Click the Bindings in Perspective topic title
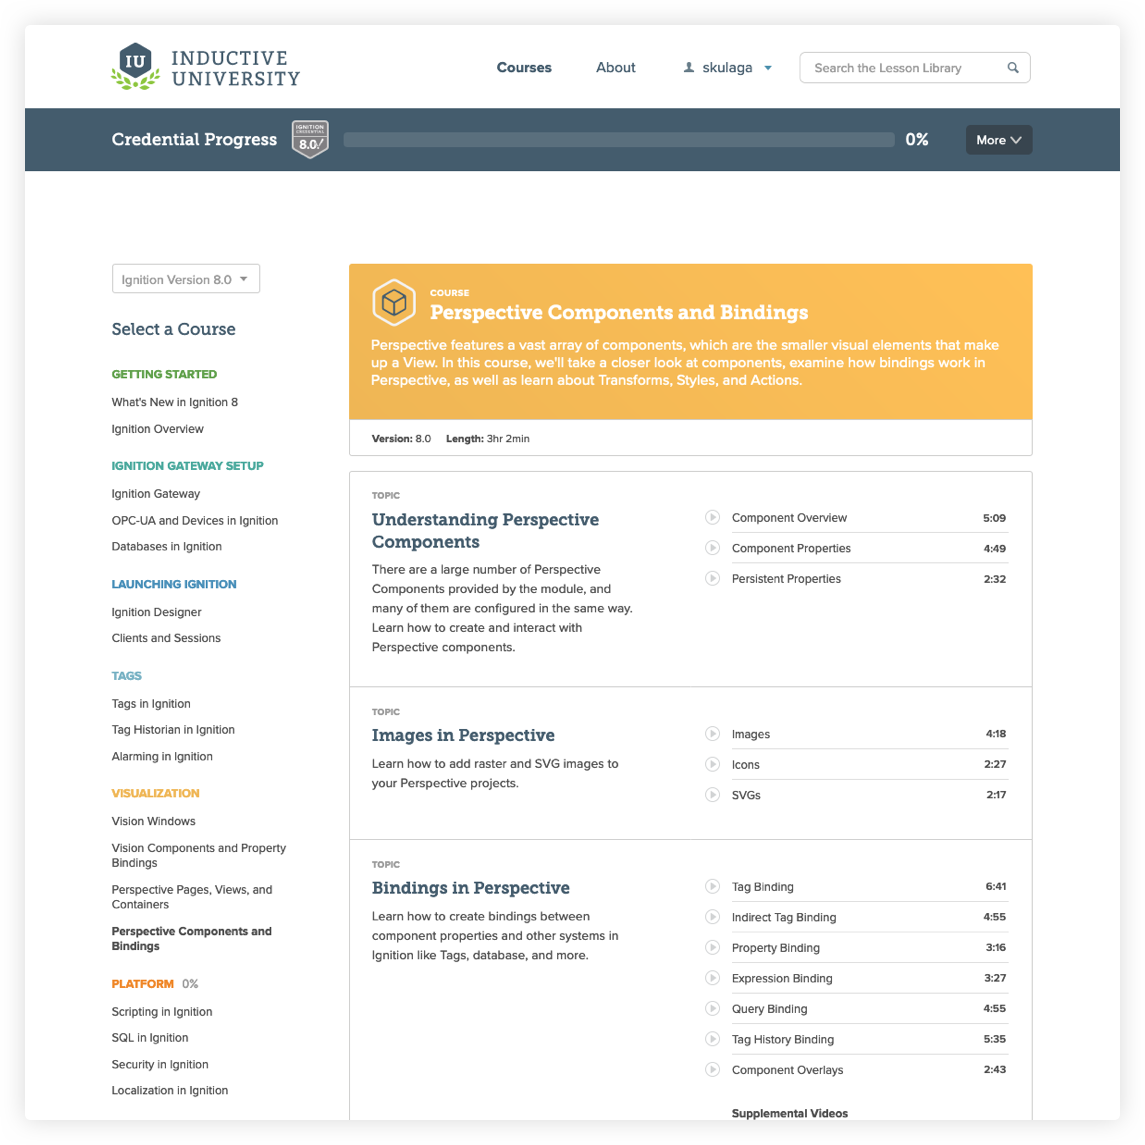This screenshot has height=1145, width=1145. 470,888
